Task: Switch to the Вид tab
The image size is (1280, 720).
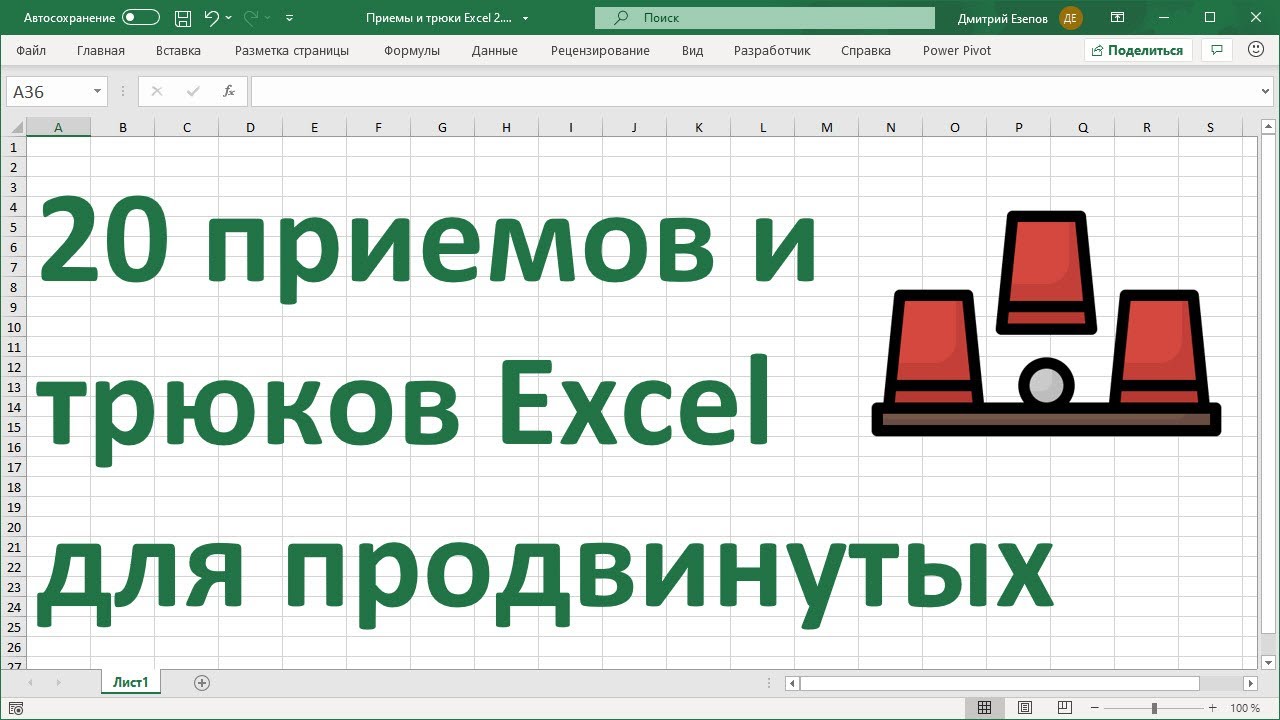Action: [x=693, y=50]
